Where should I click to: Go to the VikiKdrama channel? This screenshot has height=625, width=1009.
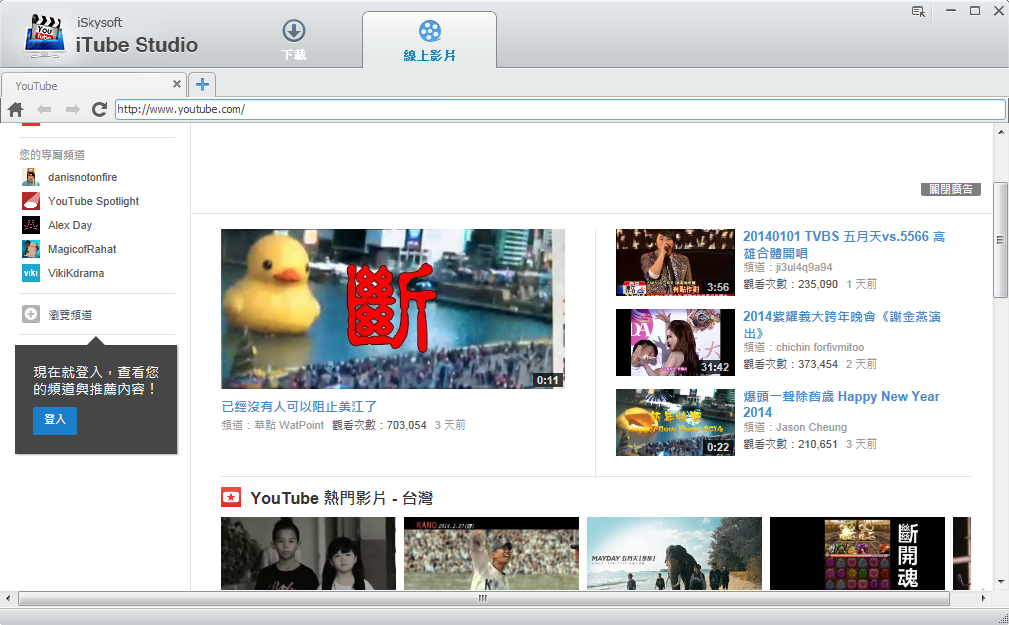pyautogui.click(x=76, y=273)
